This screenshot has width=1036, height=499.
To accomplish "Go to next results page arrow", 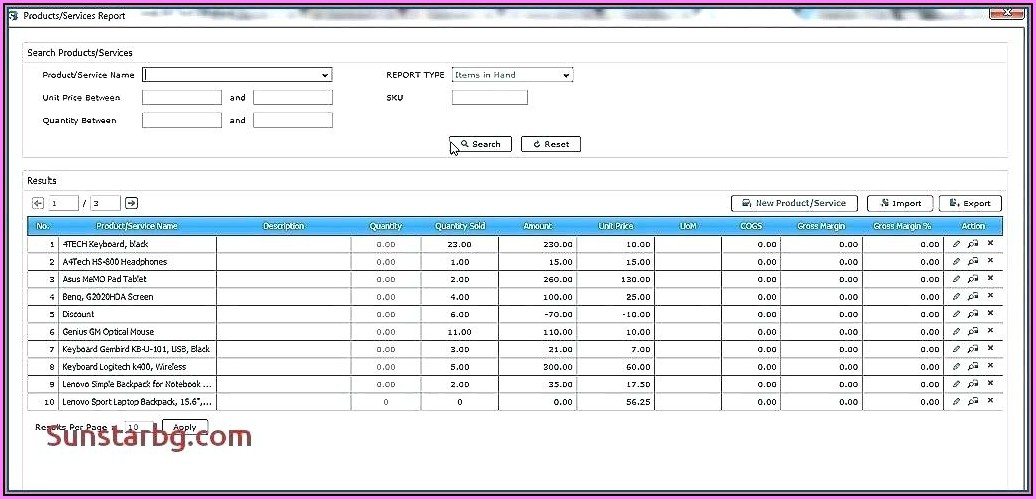I will (132, 203).
